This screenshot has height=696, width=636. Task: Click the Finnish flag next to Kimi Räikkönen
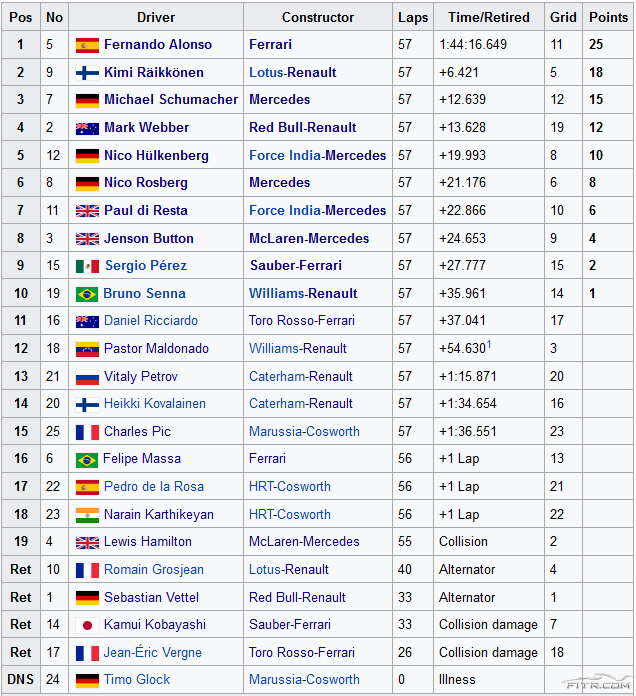point(87,73)
